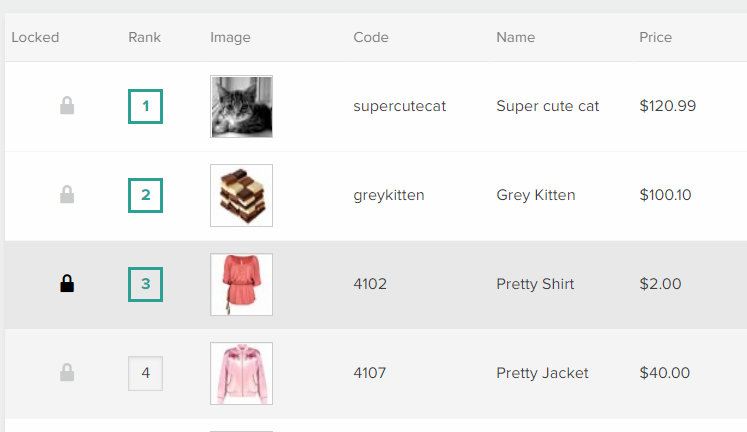Sort by the Name column header
747x432 pixels.
[515, 37]
